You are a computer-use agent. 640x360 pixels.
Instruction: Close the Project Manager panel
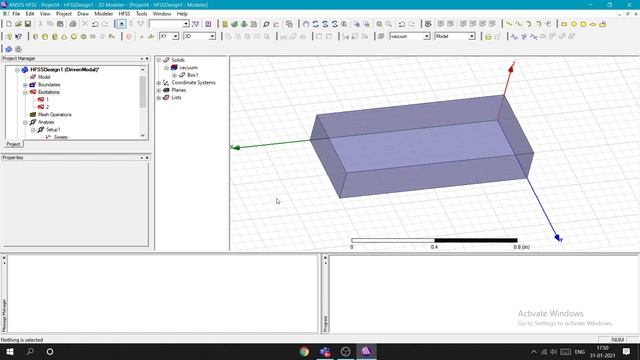tap(147, 59)
